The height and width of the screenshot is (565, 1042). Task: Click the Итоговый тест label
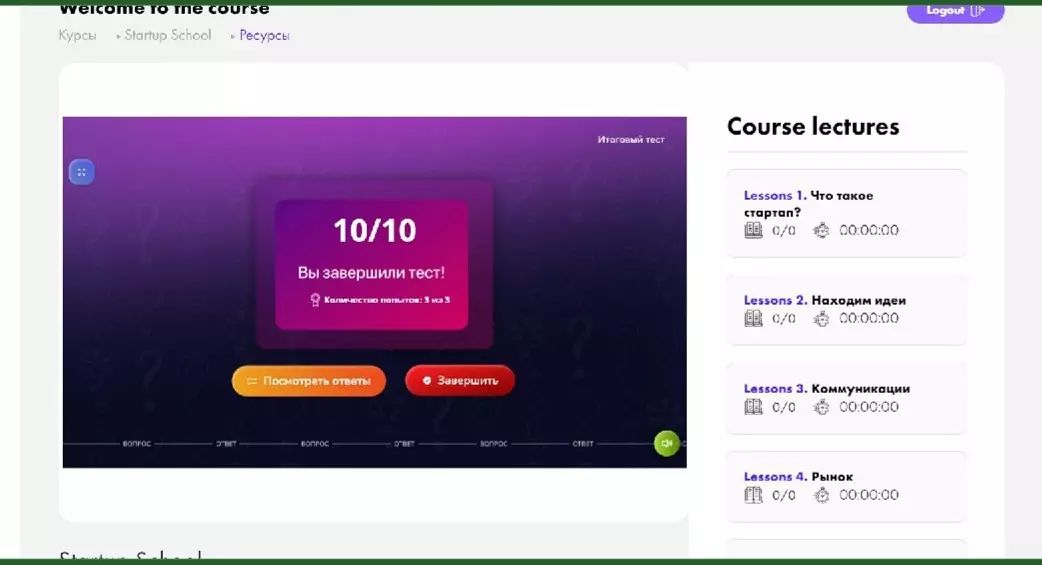tap(631, 140)
